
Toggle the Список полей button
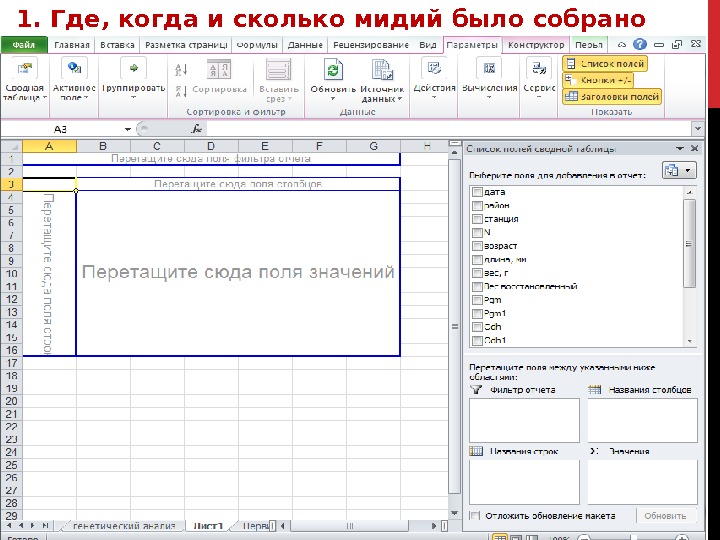[605, 64]
